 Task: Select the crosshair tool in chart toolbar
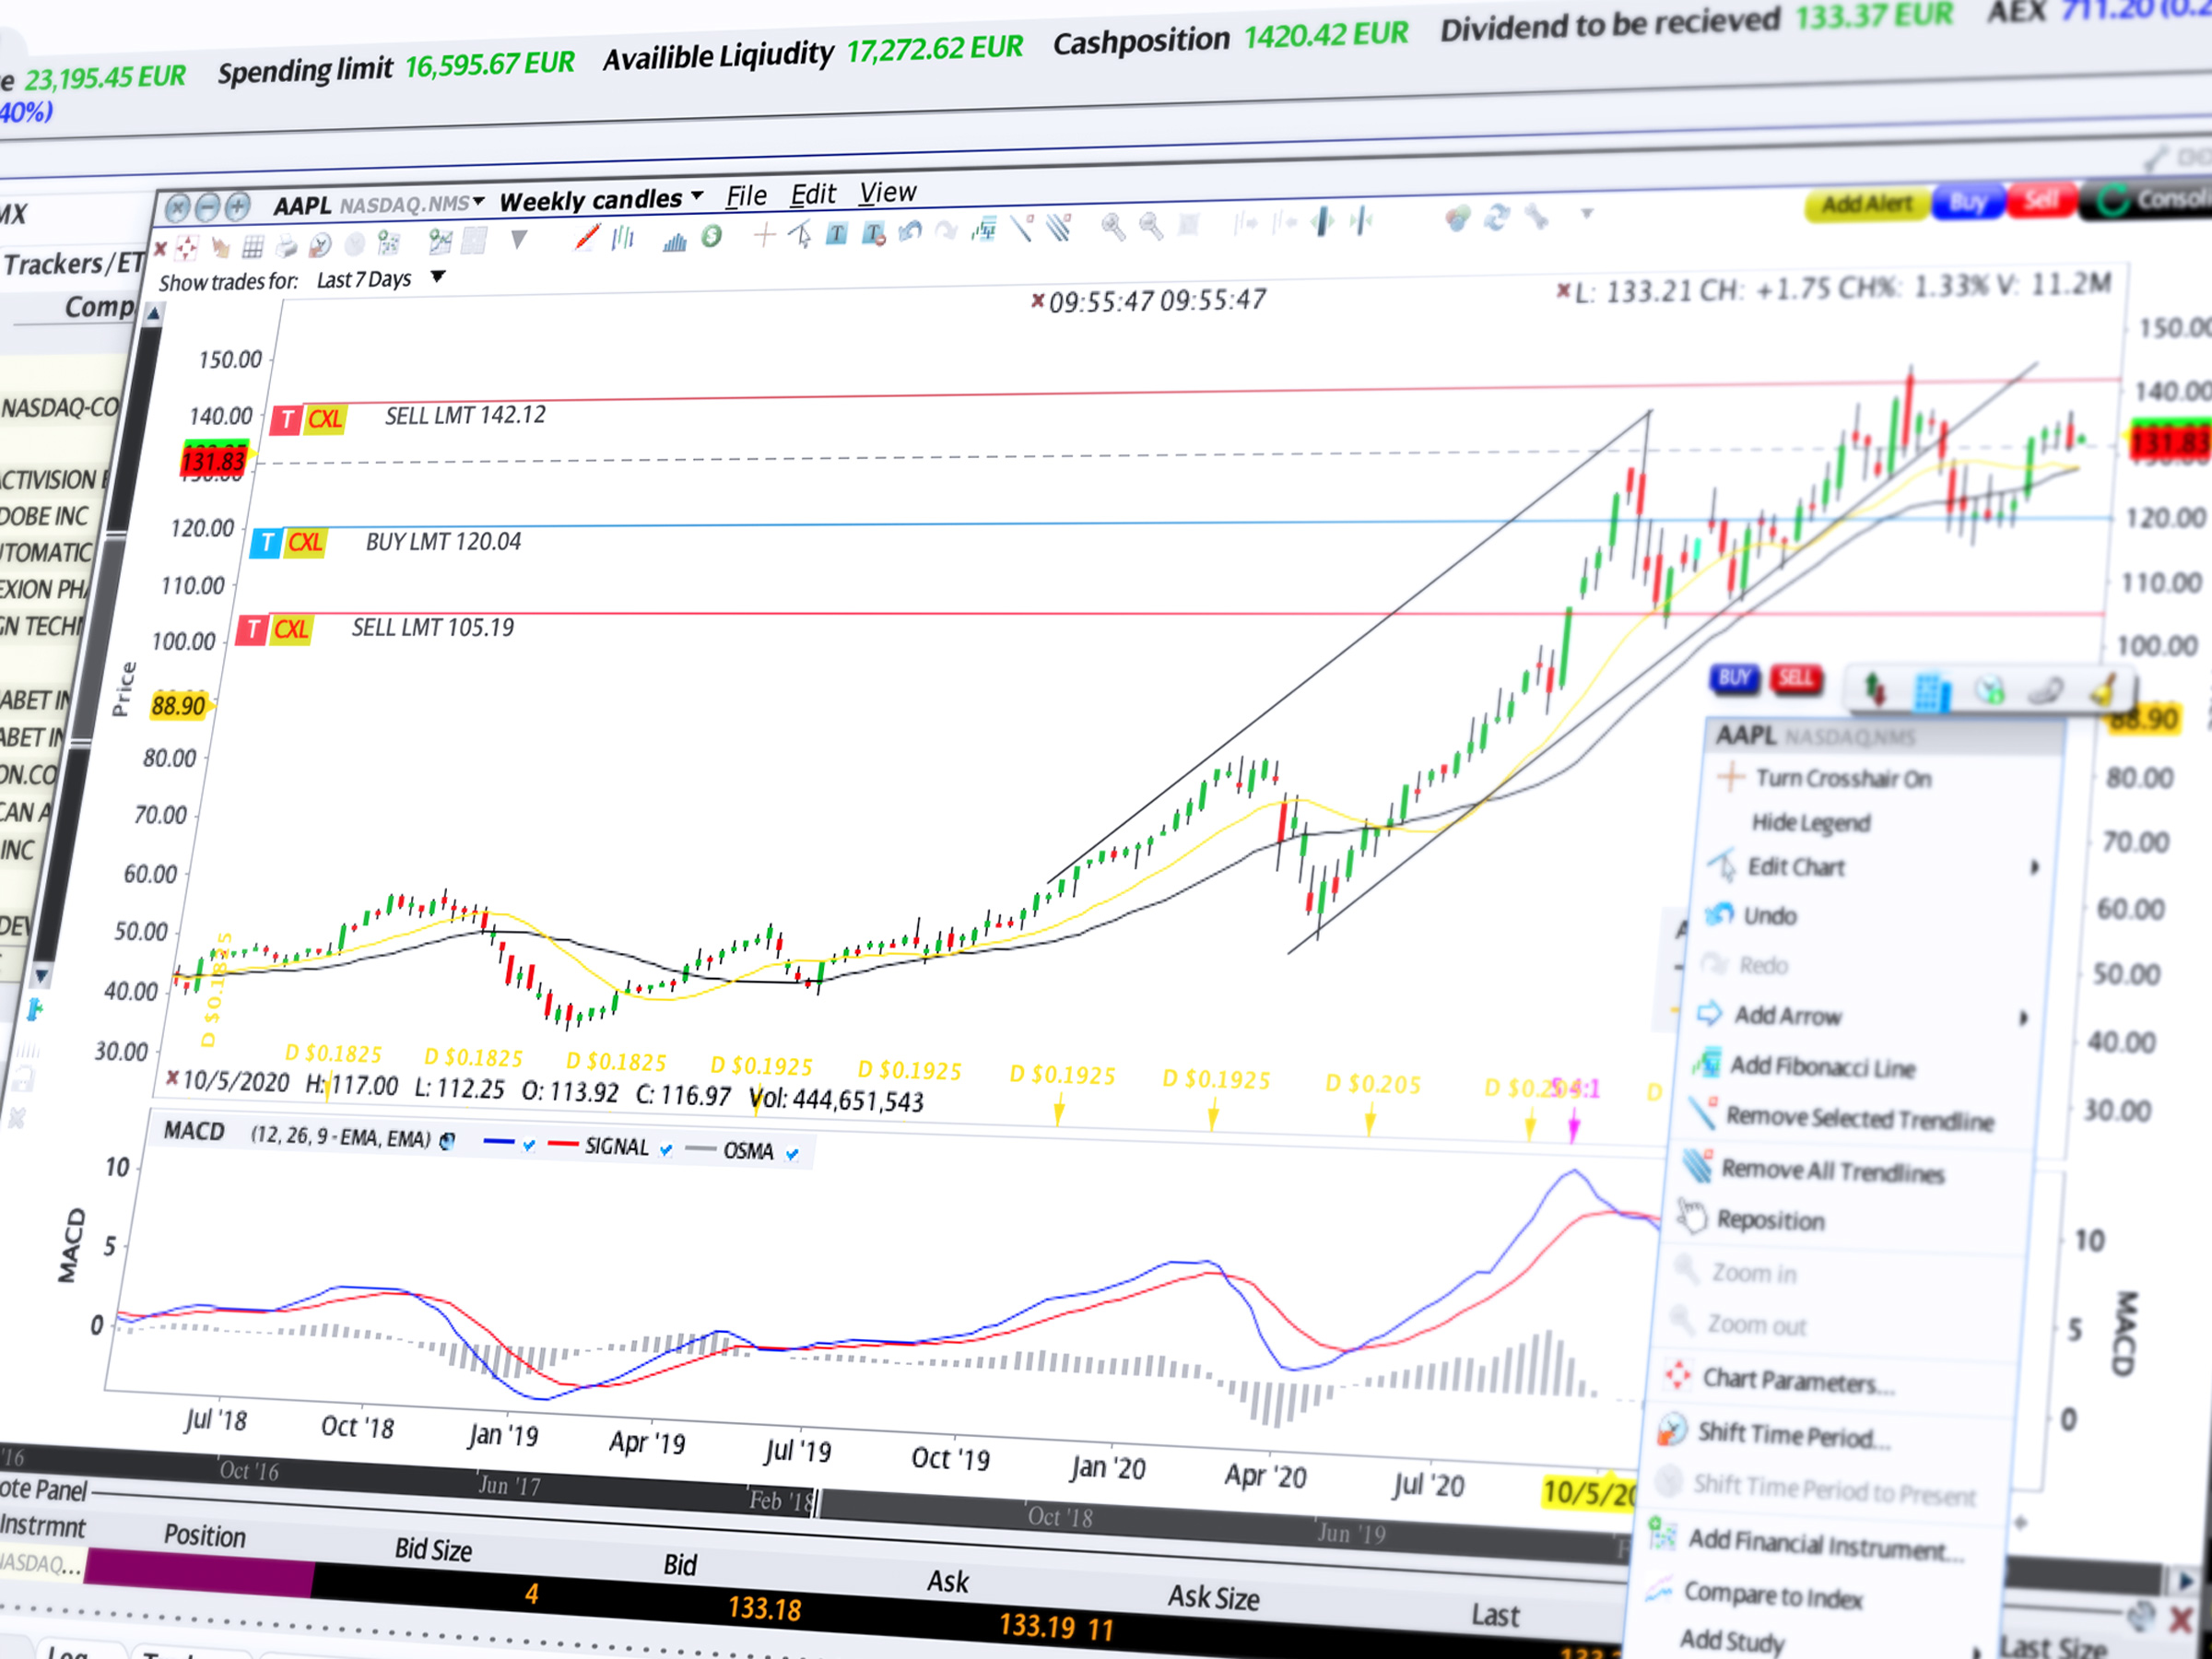[765, 236]
